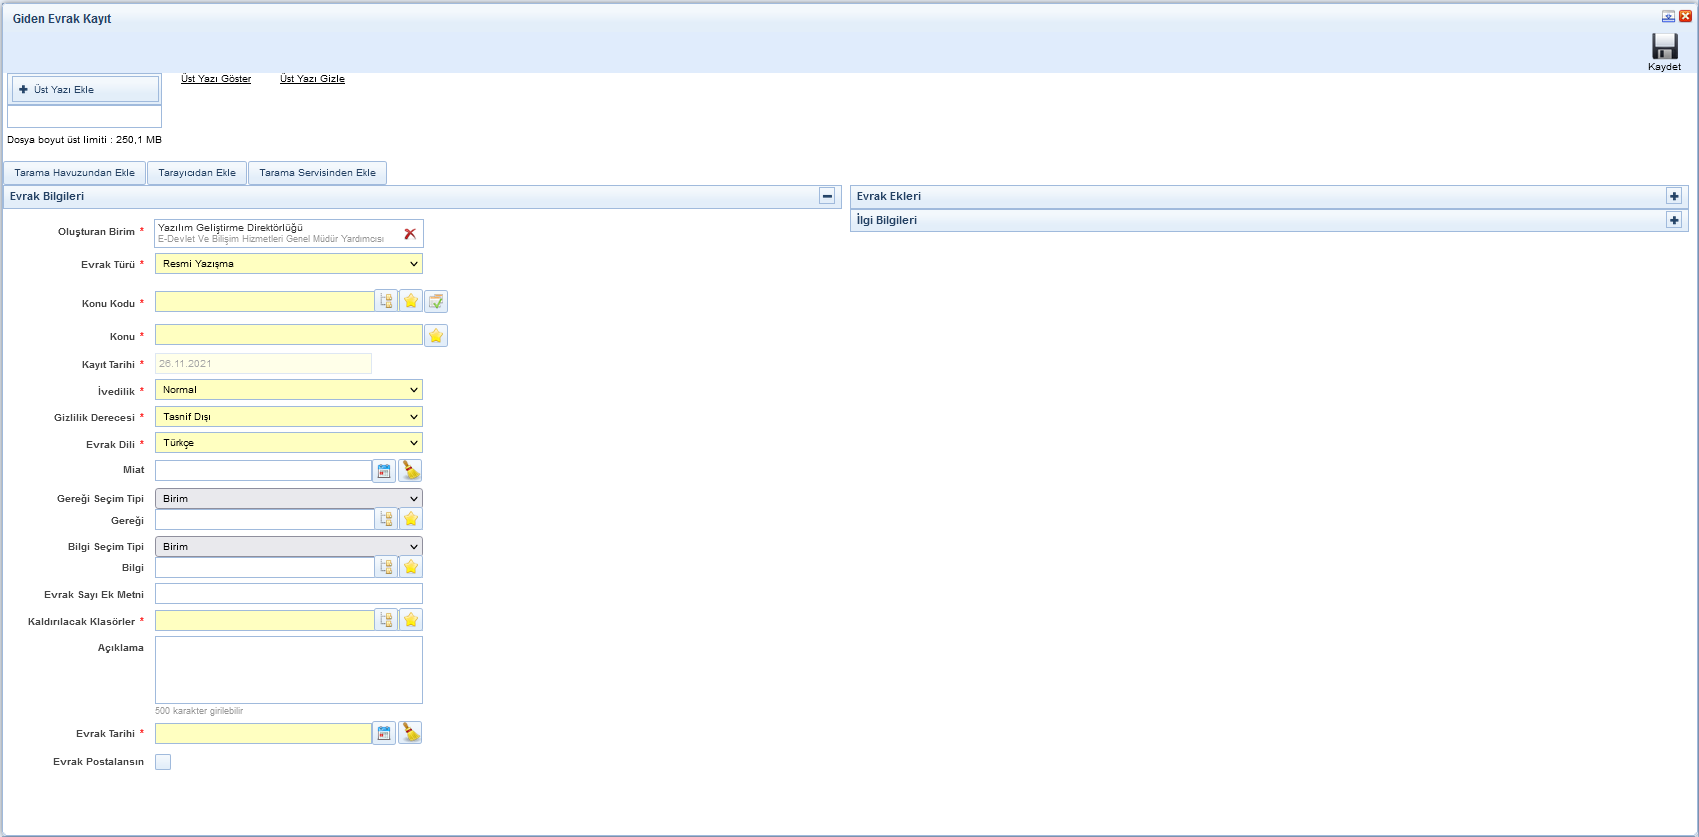Clear the Oluşturan Birim selection with red X
Image resolution: width=1699 pixels, height=837 pixels.
410,234
